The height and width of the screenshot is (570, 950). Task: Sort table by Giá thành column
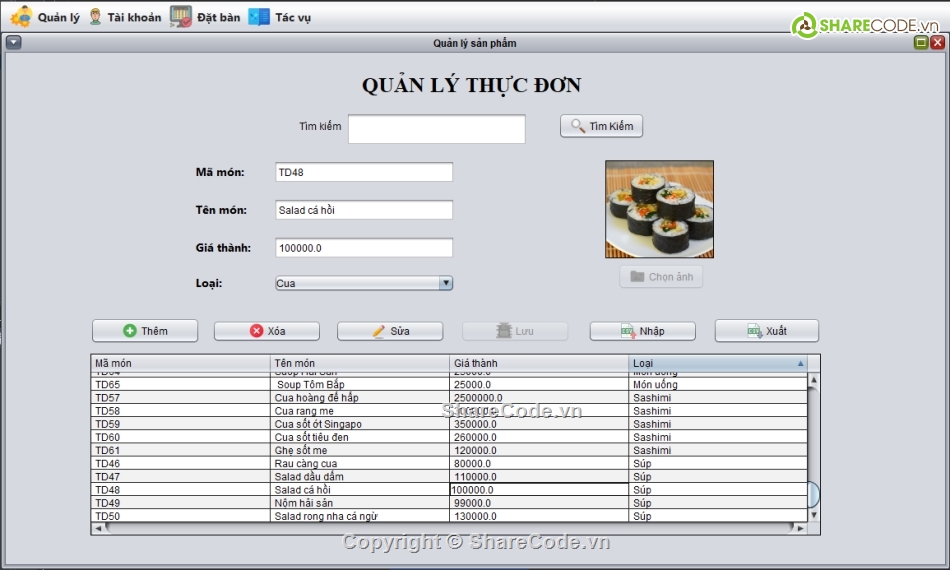(x=539, y=363)
